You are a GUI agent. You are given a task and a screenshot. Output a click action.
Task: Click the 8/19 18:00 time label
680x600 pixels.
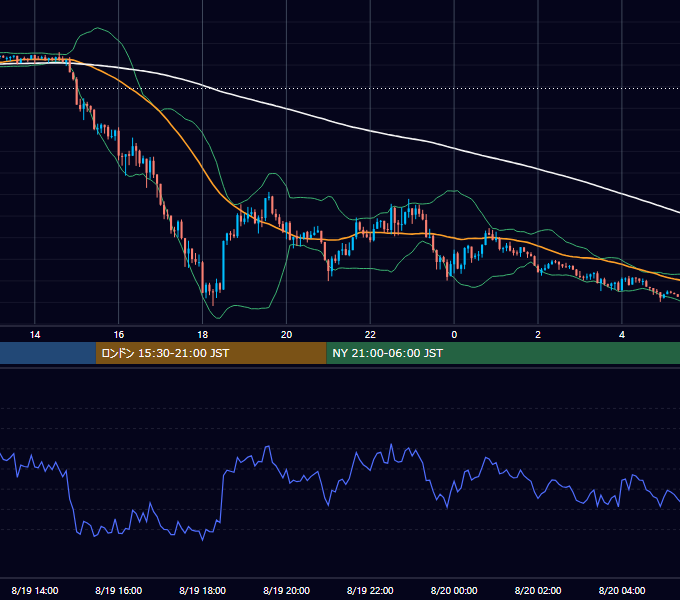(203, 590)
